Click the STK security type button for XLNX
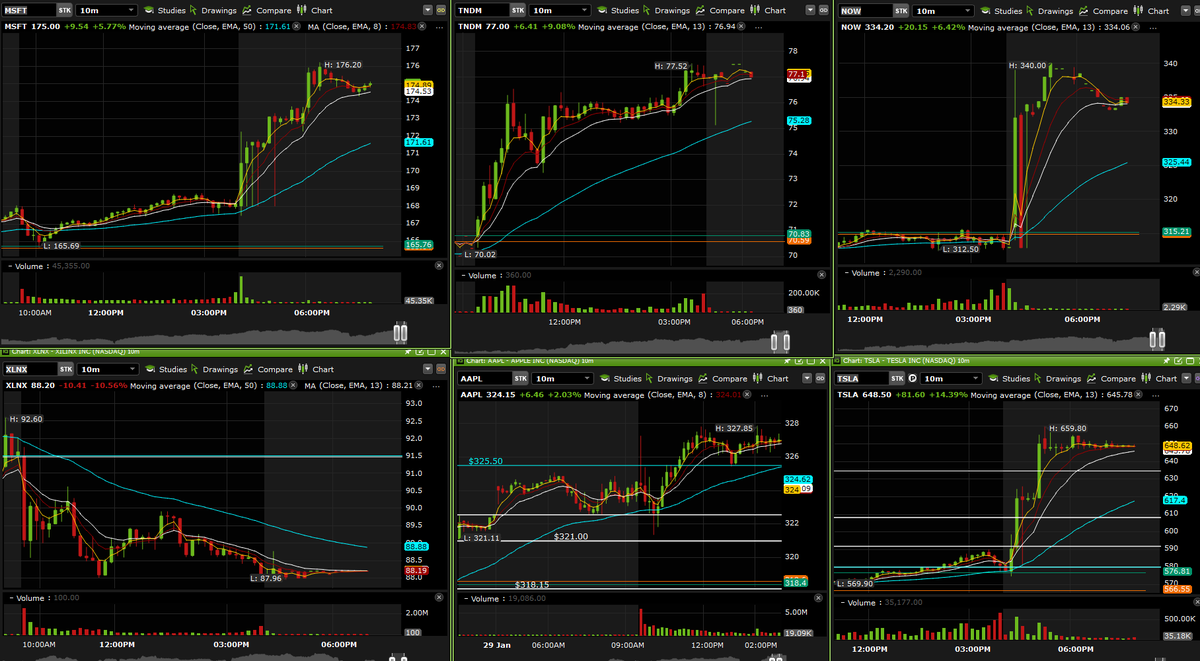1200x661 pixels. pyautogui.click(x=66, y=369)
